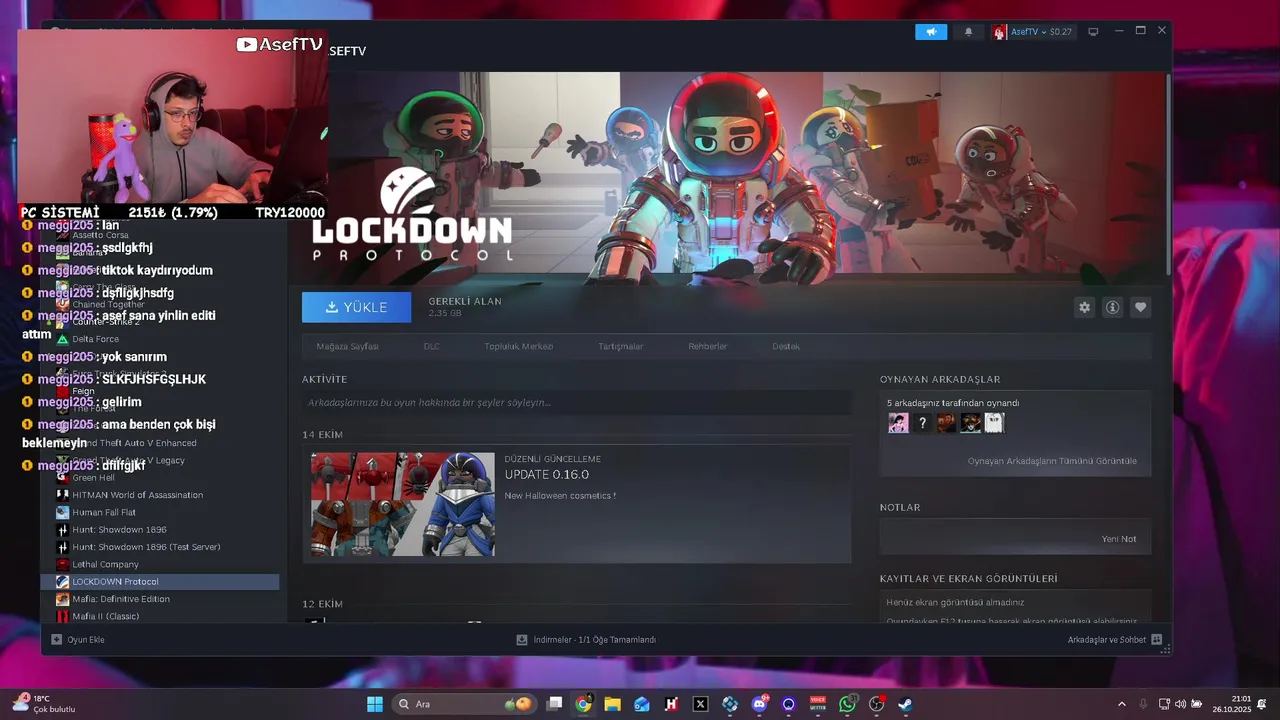Click the activity comment input field
The width and height of the screenshot is (1280, 720).
pyautogui.click(x=576, y=402)
